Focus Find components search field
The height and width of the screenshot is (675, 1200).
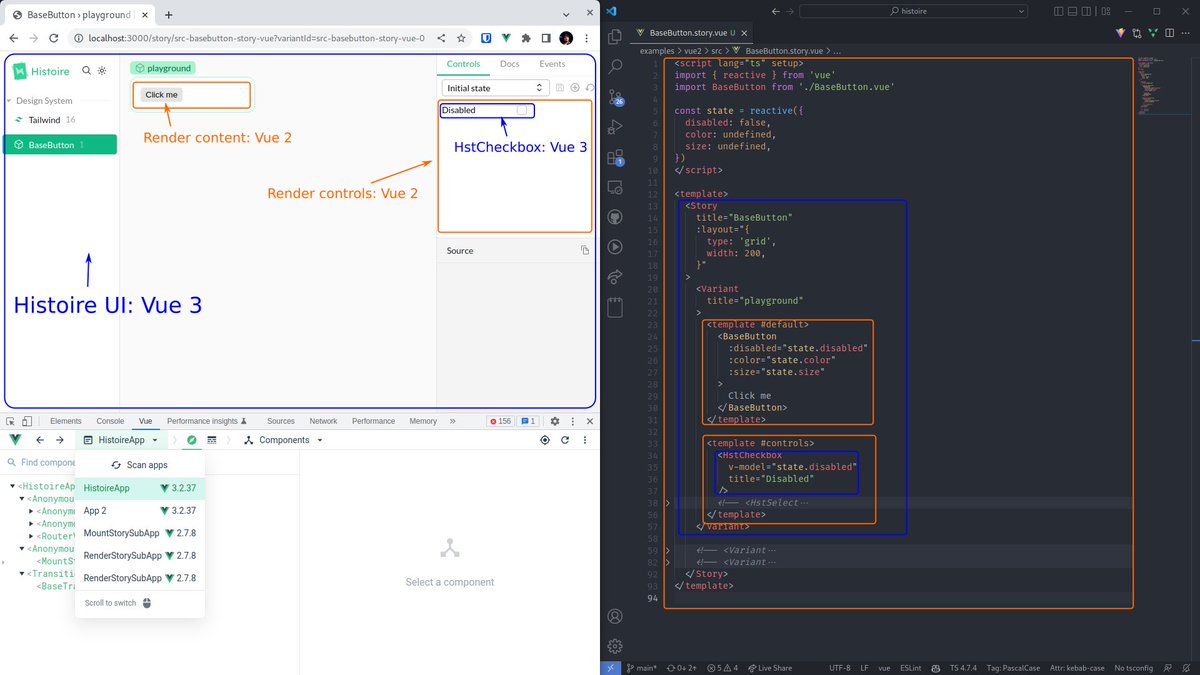coord(40,463)
